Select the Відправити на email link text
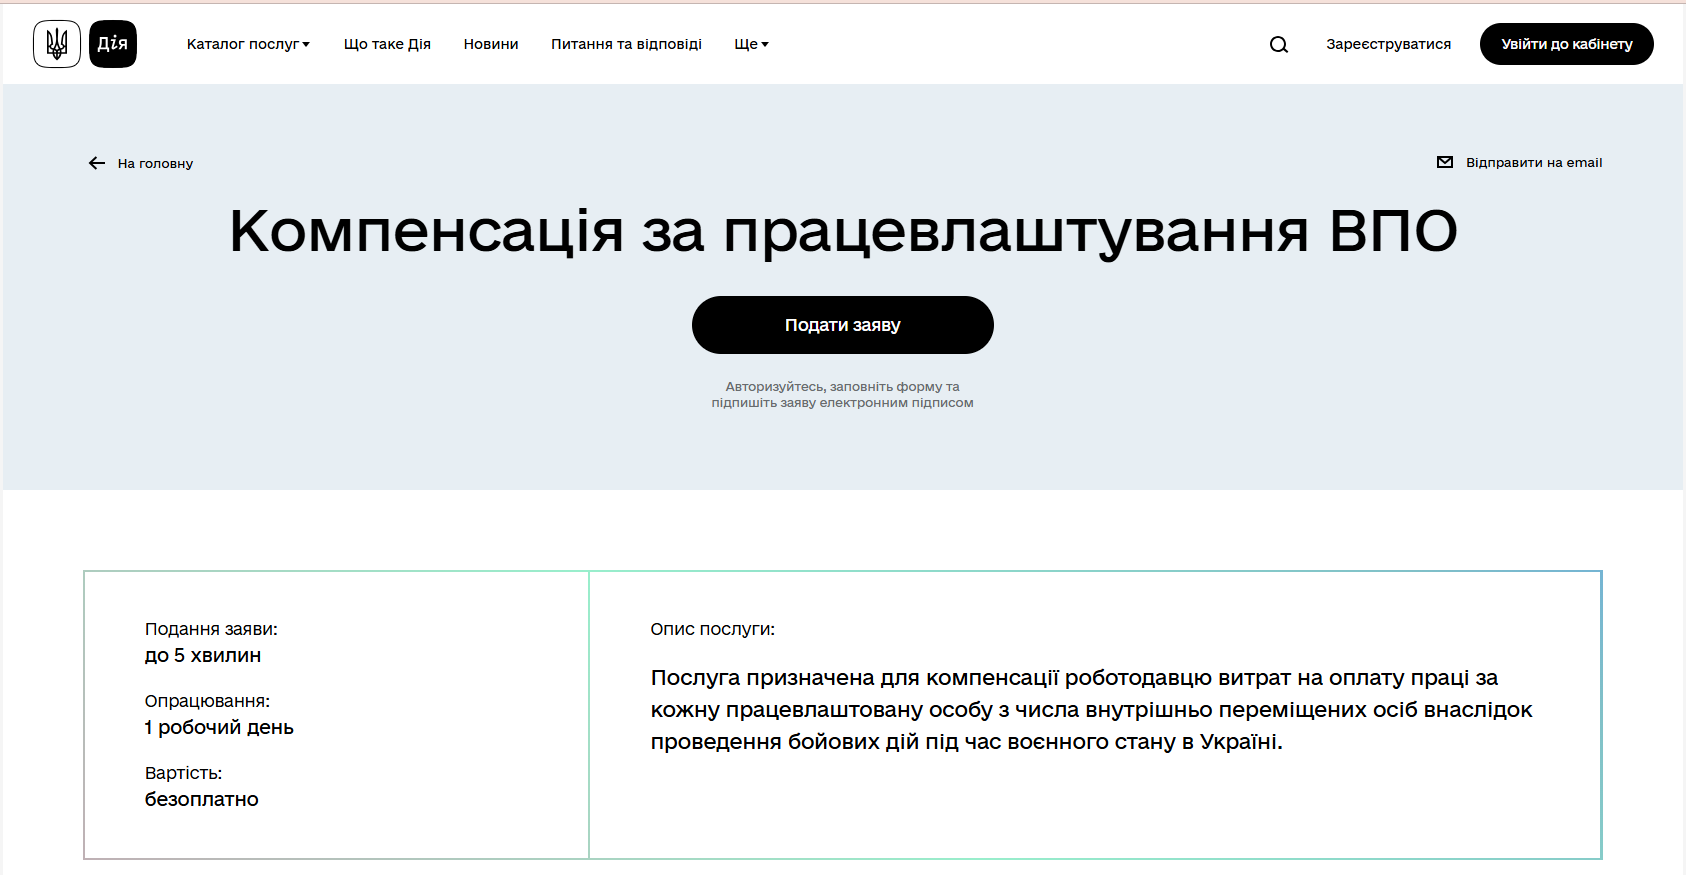 1533,162
